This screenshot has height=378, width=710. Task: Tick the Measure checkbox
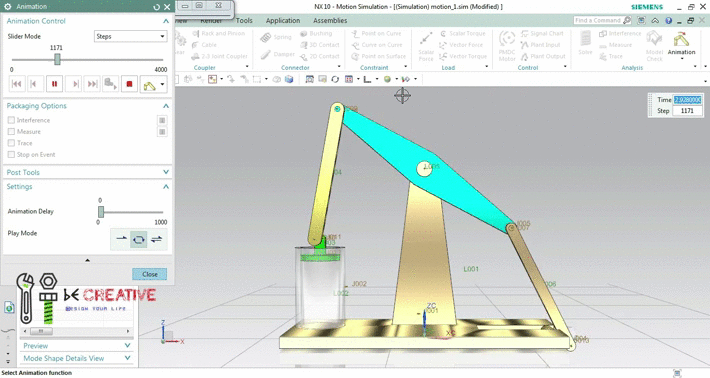coord(11,132)
